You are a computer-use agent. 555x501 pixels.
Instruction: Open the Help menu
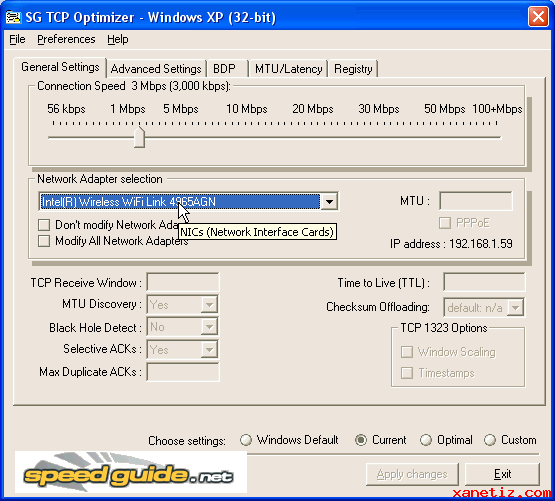point(118,39)
